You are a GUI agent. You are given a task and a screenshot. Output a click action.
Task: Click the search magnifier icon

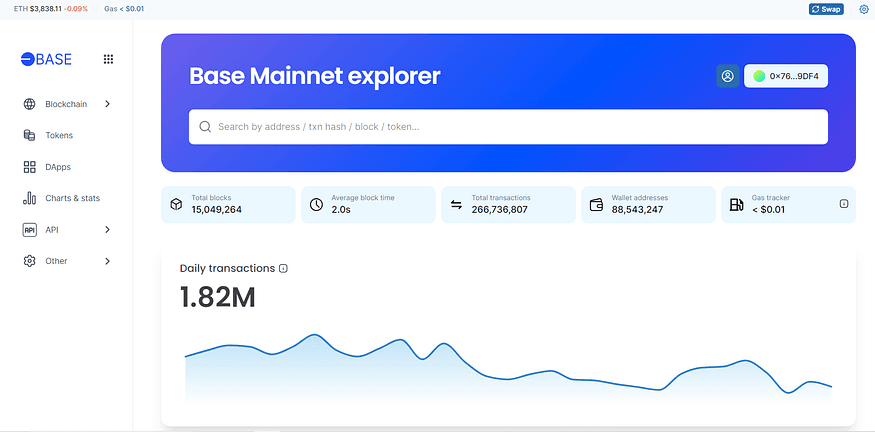coord(205,127)
